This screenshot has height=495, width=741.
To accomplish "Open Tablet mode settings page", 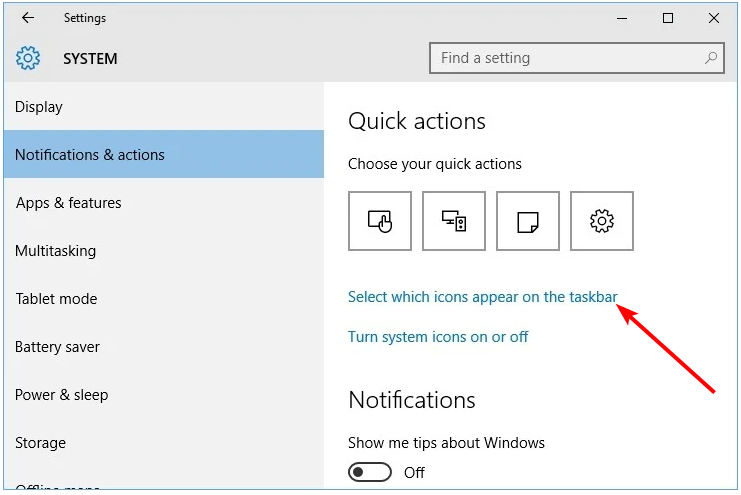I will (56, 299).
